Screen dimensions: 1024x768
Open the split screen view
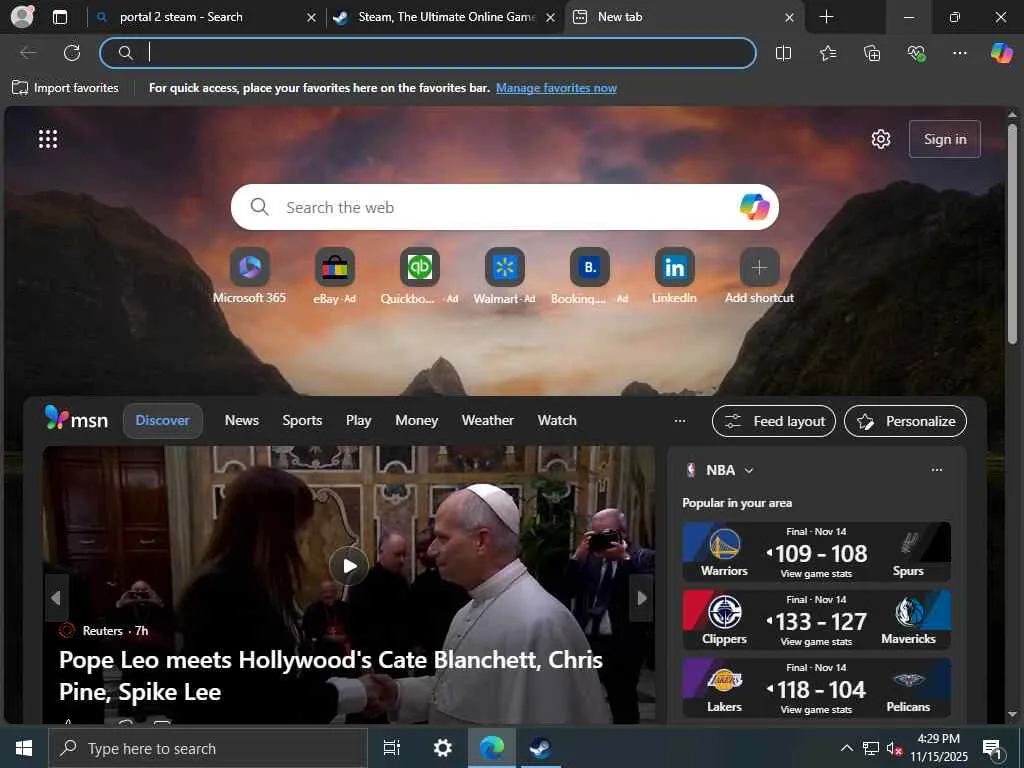783,53
